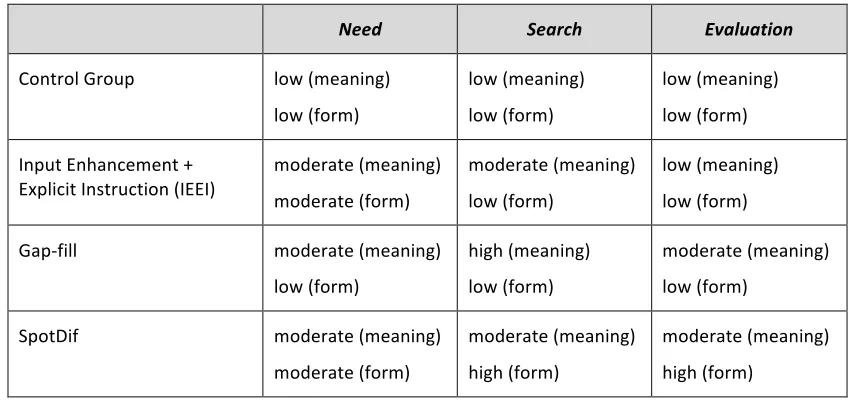Select the Control Group row label

click(x=76, y=79)
